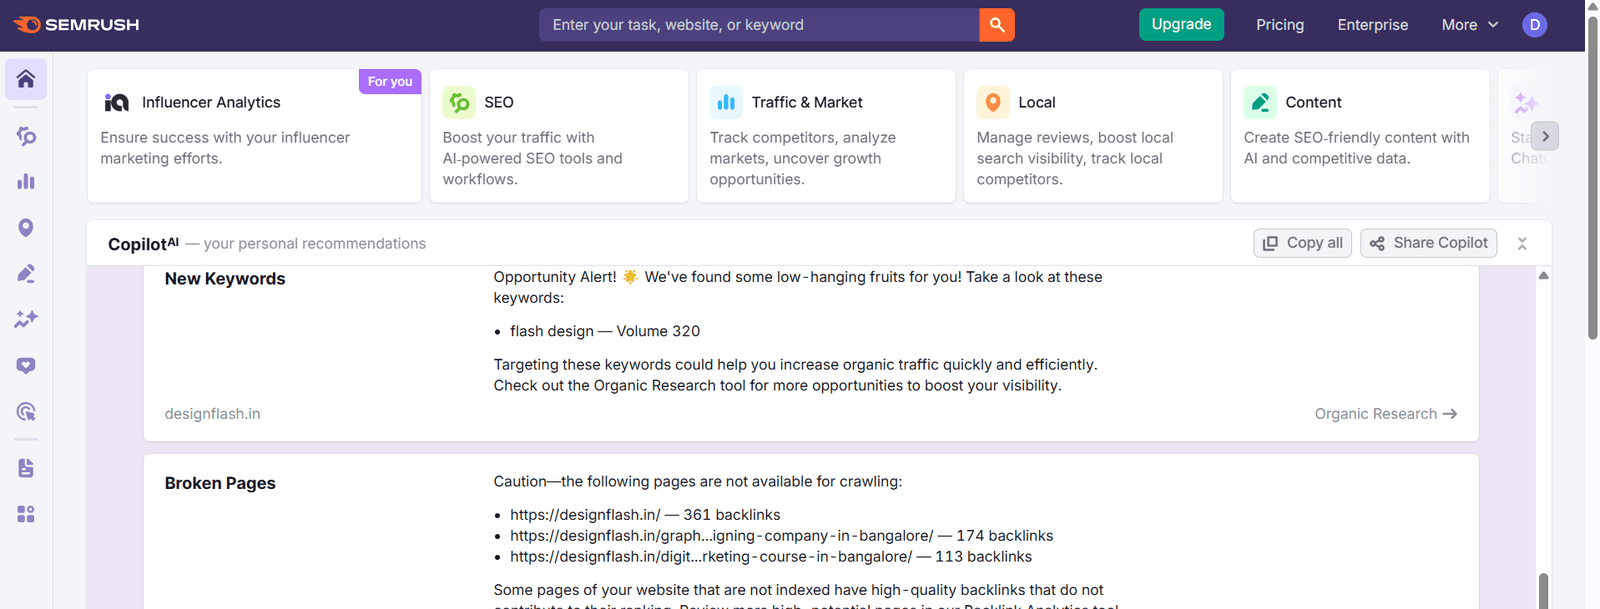Click the Copilot panel scroll-up arrow
The width and height of the screenshot is (1600, 609).
click(1543, 275)
